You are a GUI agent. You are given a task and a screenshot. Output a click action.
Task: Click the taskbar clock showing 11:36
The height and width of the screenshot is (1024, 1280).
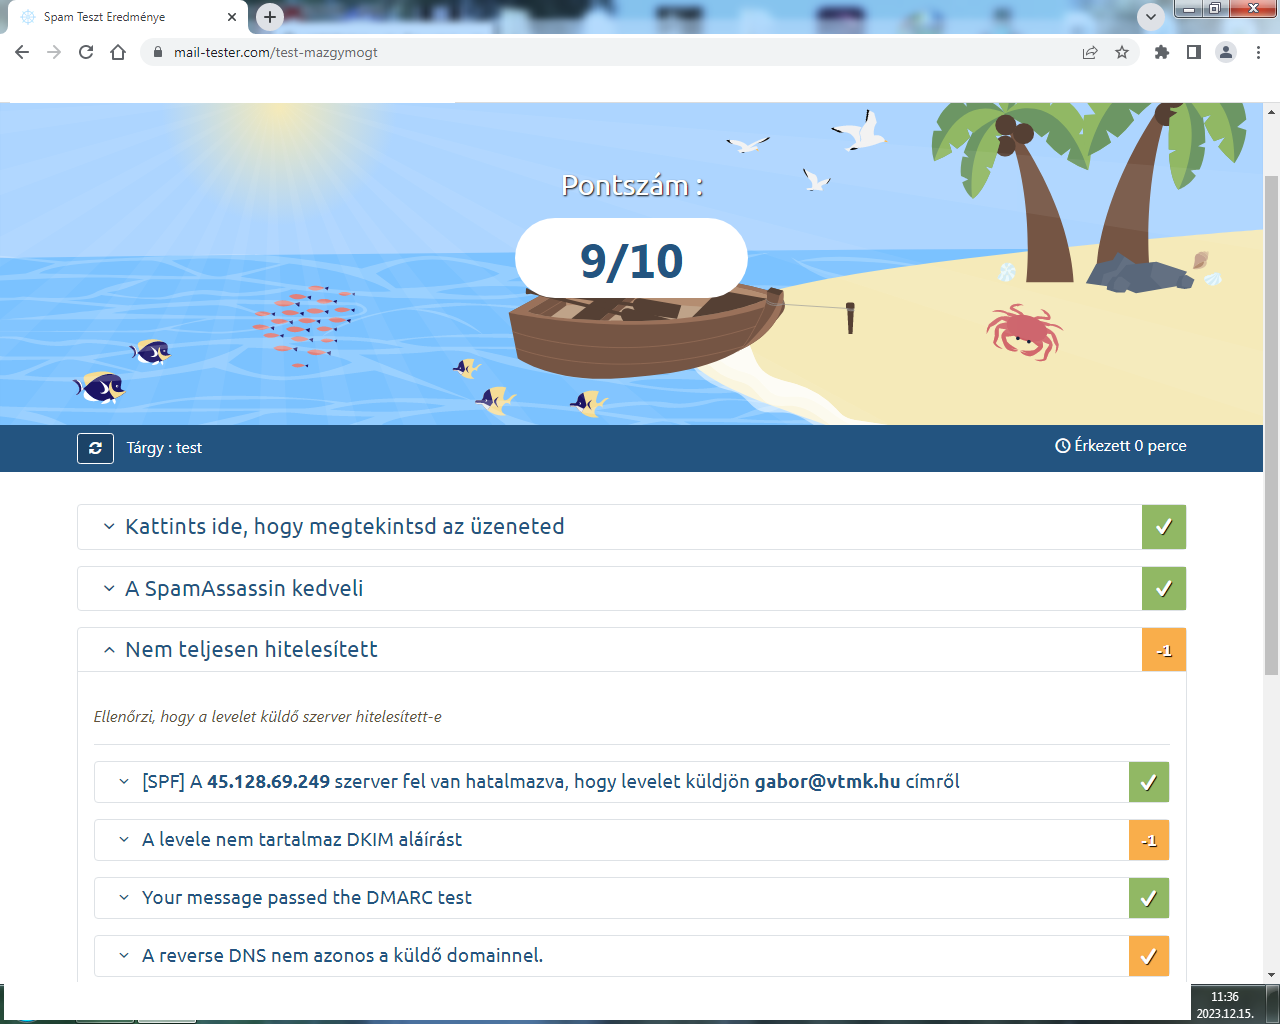[1225, 997]
